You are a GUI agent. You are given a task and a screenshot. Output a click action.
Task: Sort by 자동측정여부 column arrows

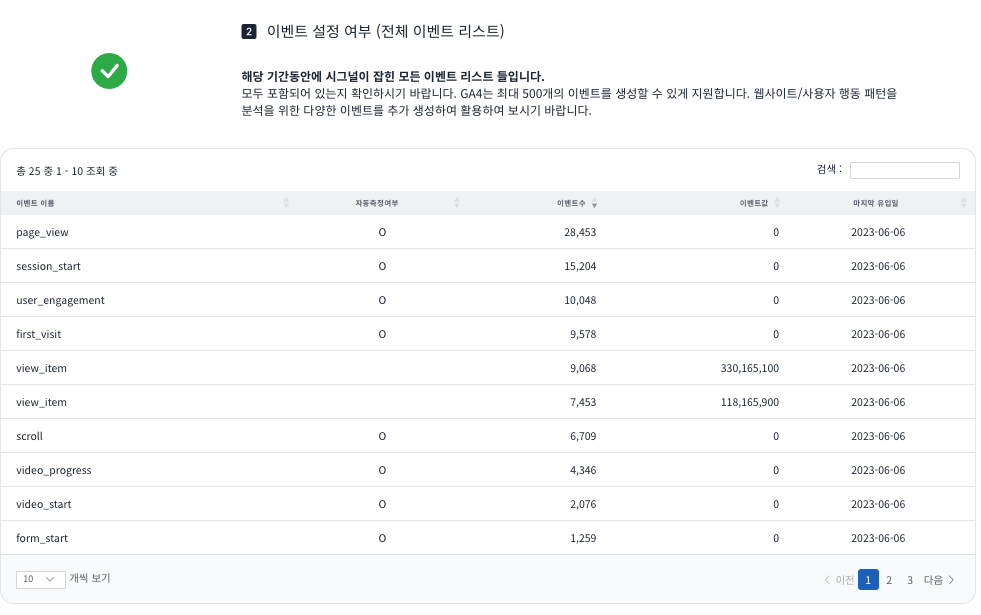click(456, 203)
